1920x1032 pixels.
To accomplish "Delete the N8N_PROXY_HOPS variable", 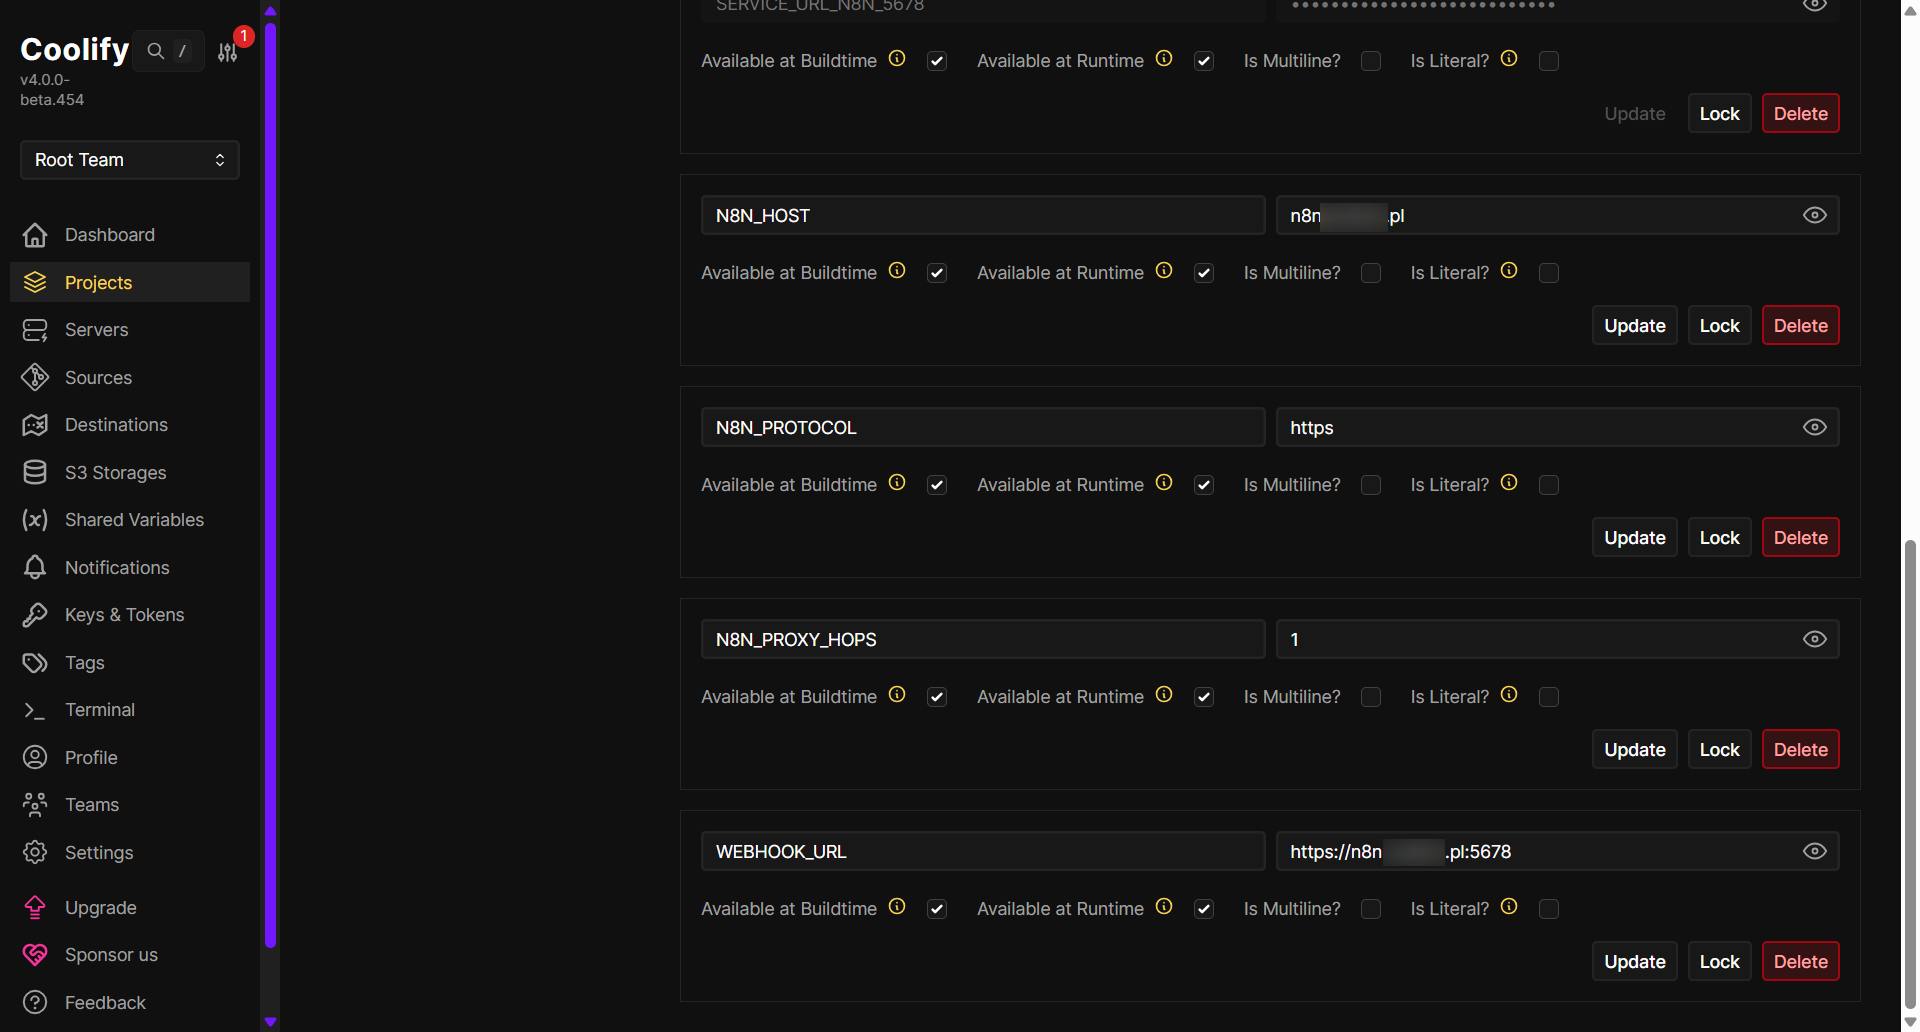I will click(x=1801, y=750).
